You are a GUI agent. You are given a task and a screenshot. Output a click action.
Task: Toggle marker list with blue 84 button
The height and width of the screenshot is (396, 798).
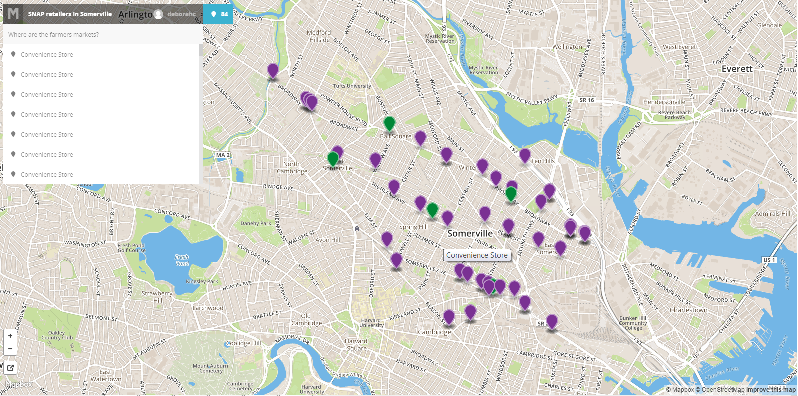(x=218, y=14)
